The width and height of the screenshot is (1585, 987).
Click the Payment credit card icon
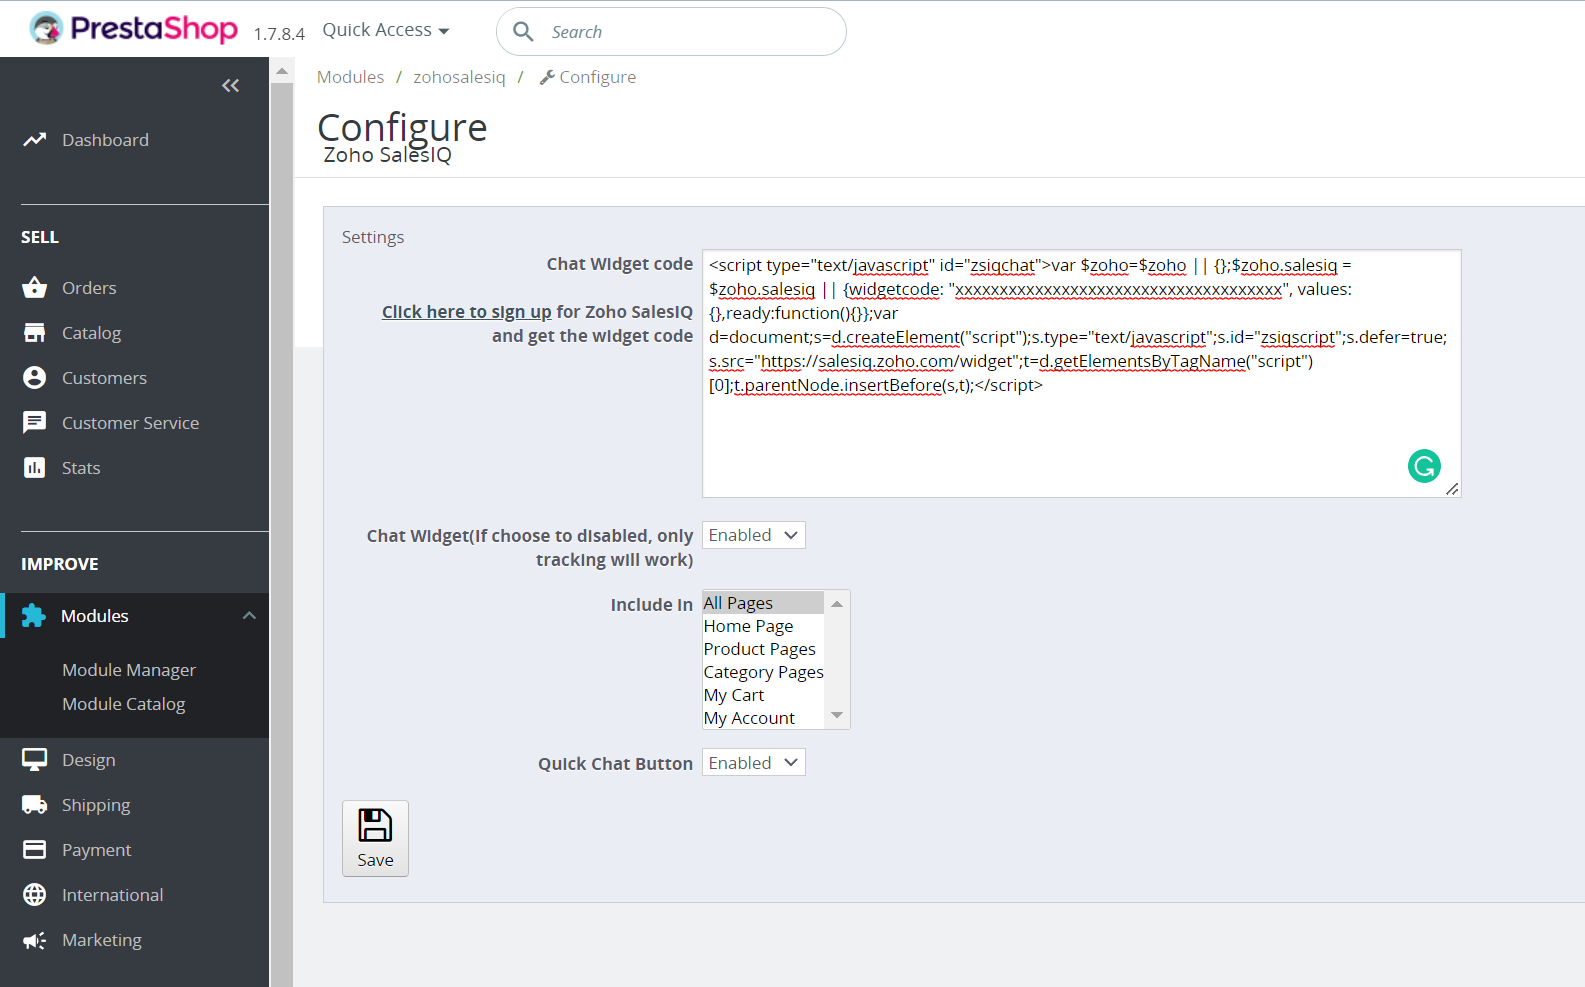coord(35,850)
